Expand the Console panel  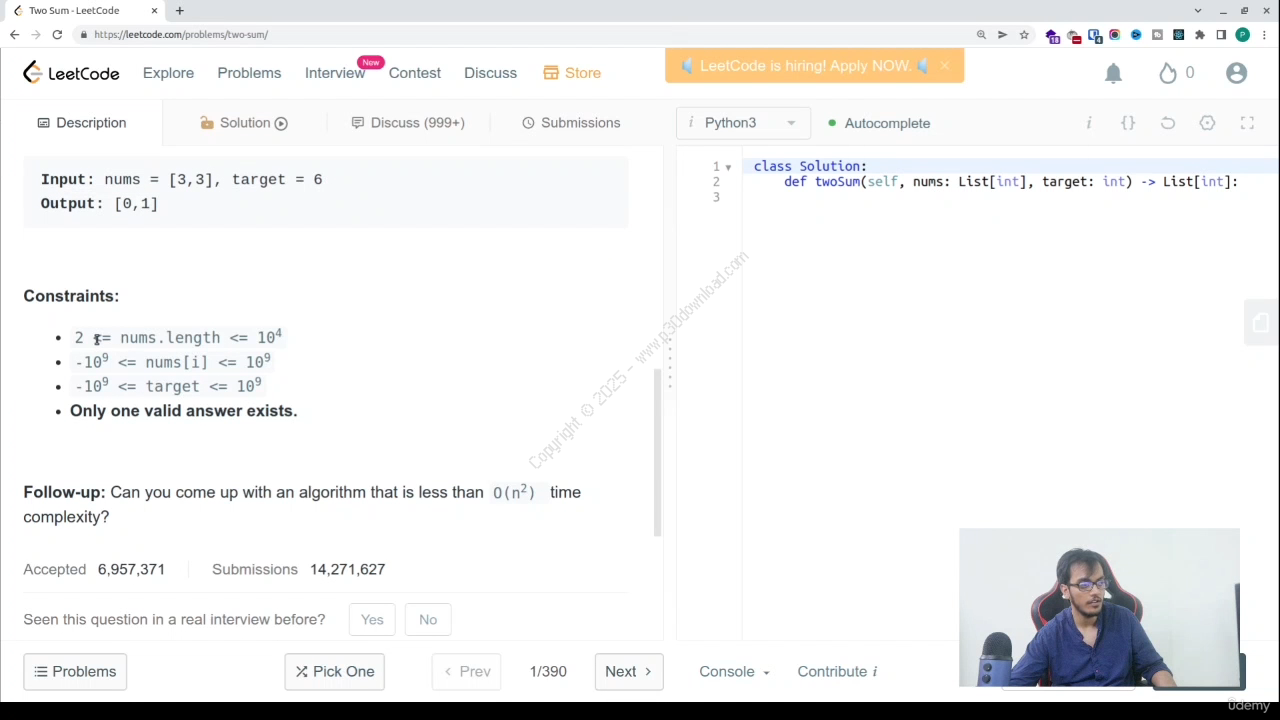(735, 672)
